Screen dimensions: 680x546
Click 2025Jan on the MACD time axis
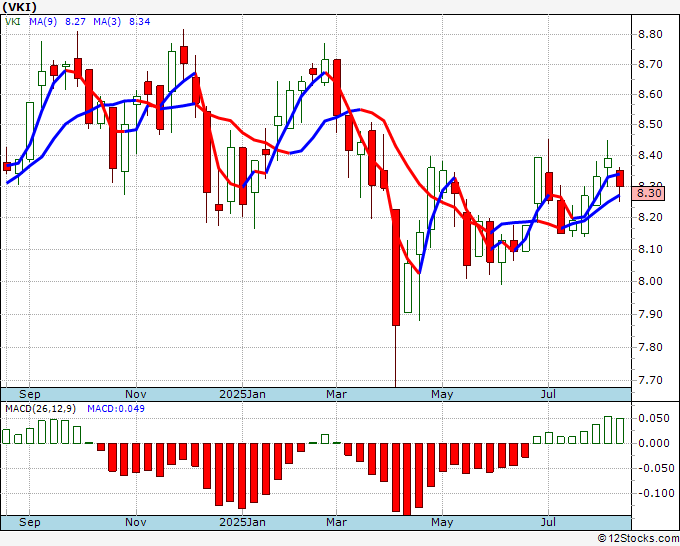(x=242, y=522)
